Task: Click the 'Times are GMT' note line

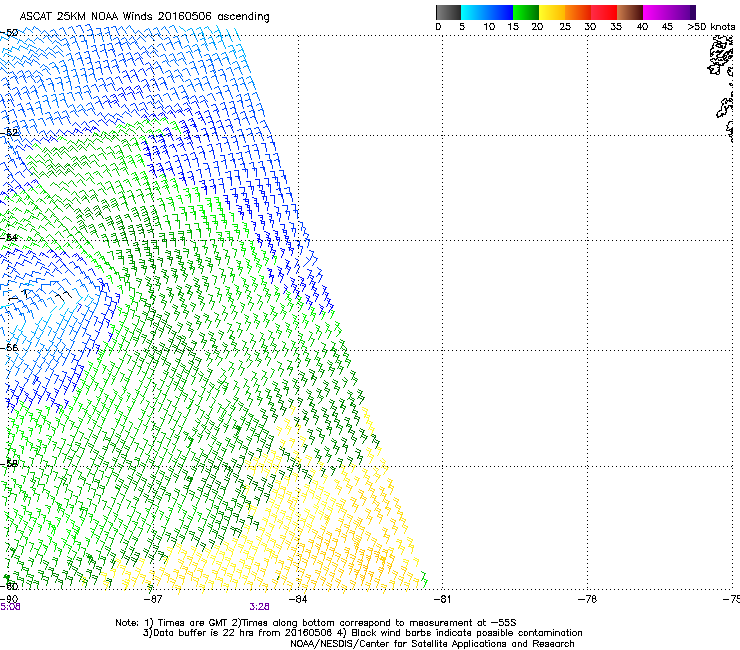Action: [316, 623]
